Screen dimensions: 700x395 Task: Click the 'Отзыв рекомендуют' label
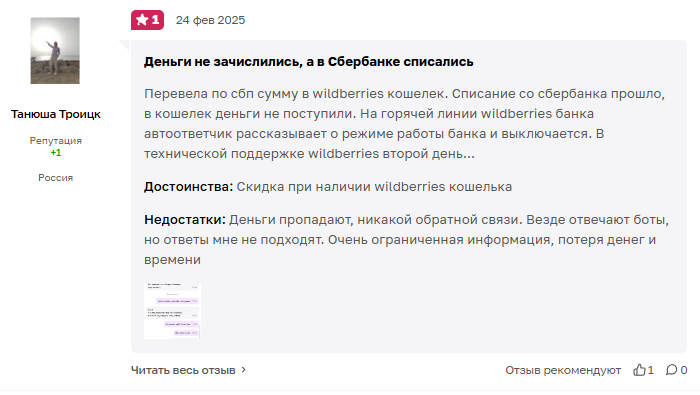pyautogui.click(x=563, y=370)
